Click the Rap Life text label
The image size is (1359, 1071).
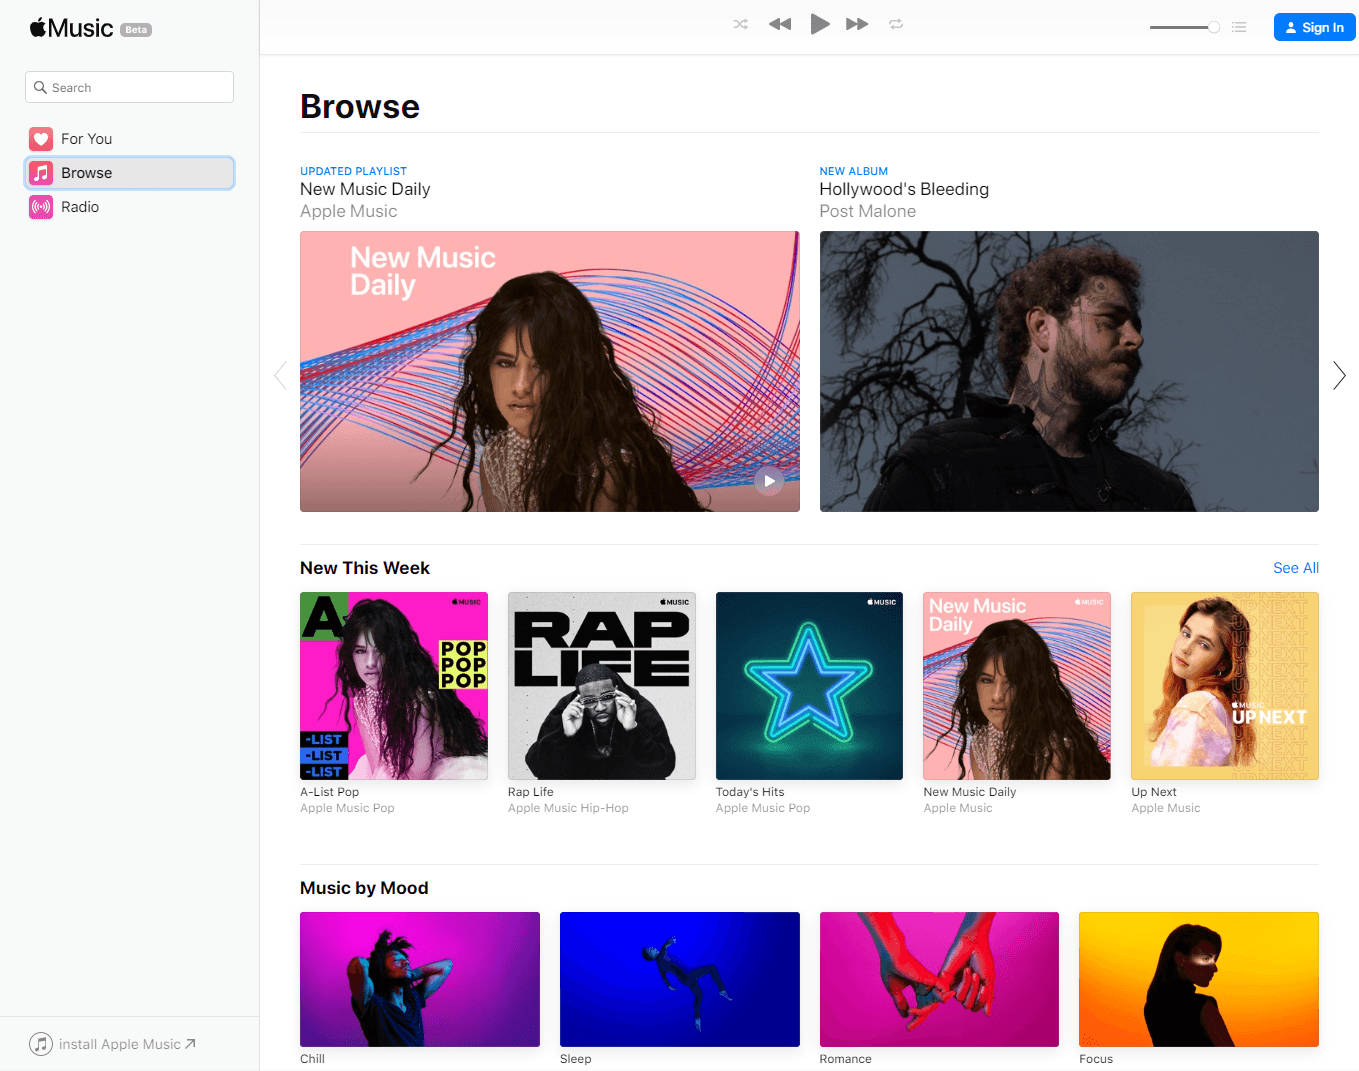coord(531,792)
